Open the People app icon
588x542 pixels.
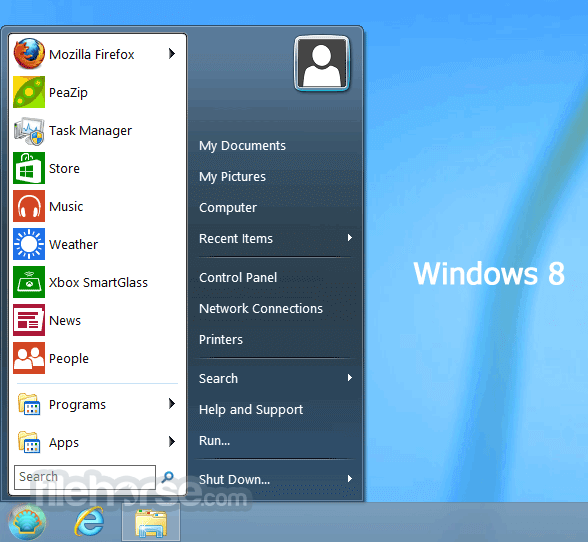(x=29, y=358)
